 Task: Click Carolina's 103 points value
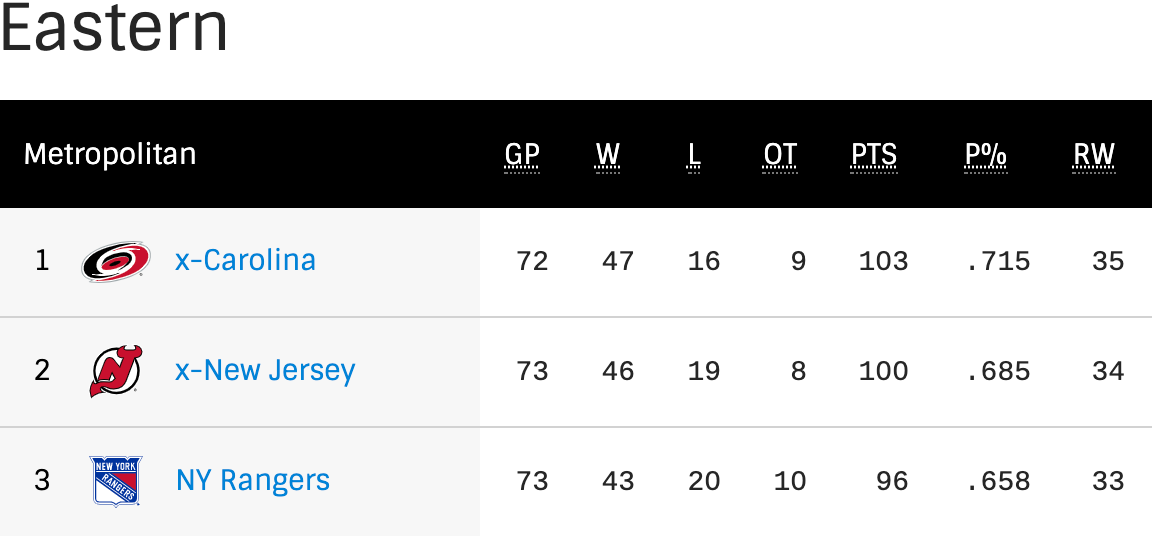pyautogui.click(x=883, y=262)
